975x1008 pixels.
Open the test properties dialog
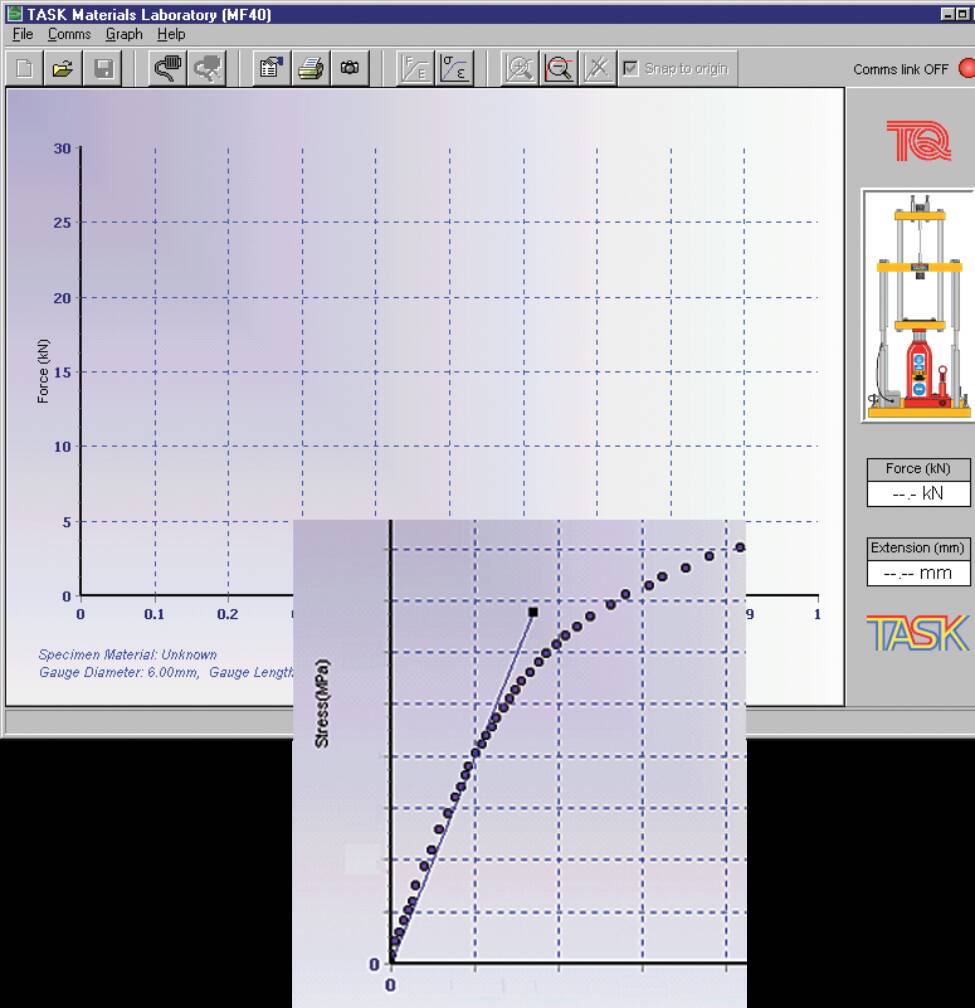[x=268, y=70]
